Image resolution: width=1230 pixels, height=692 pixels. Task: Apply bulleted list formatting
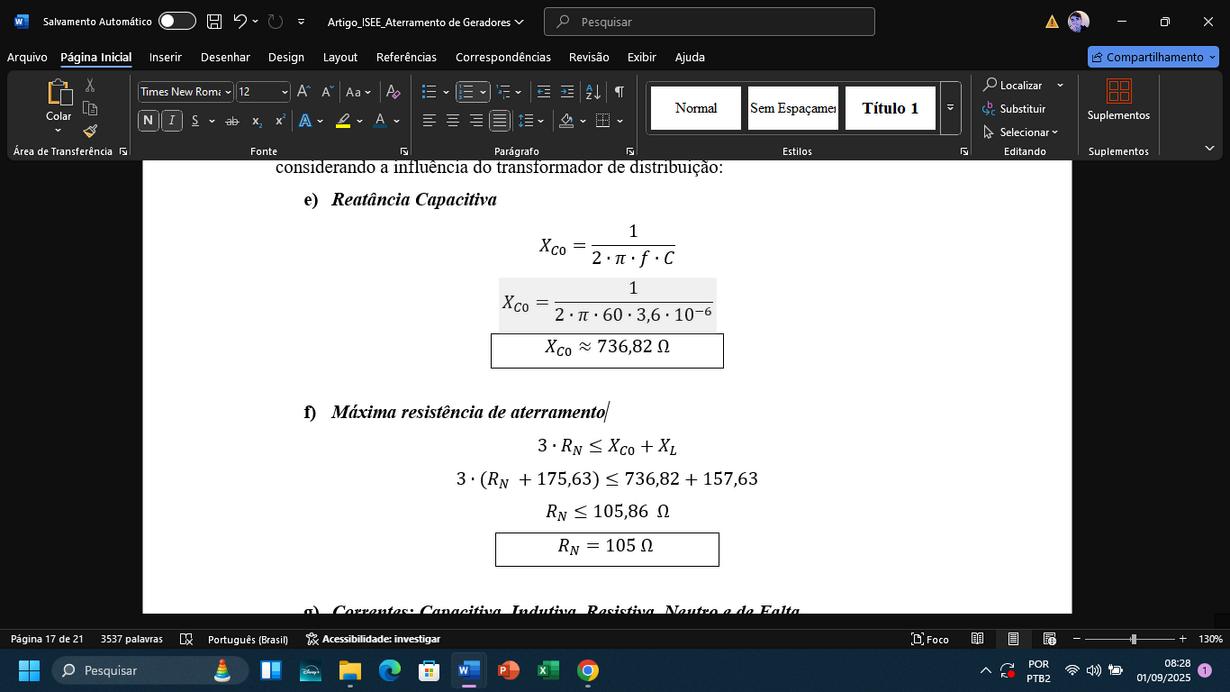(429, 92)
